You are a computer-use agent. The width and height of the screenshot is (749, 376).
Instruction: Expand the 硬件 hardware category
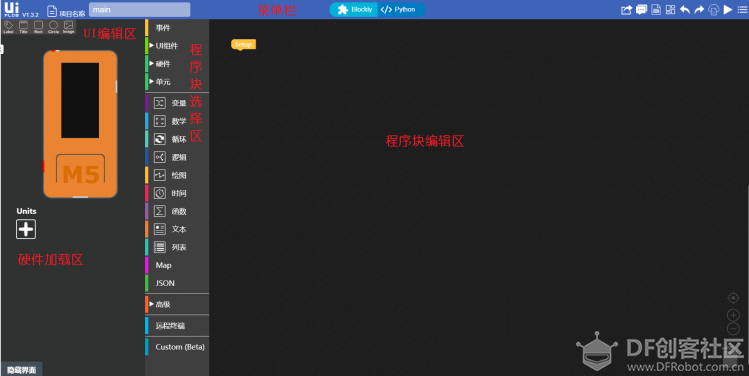[x=177, y=64]
